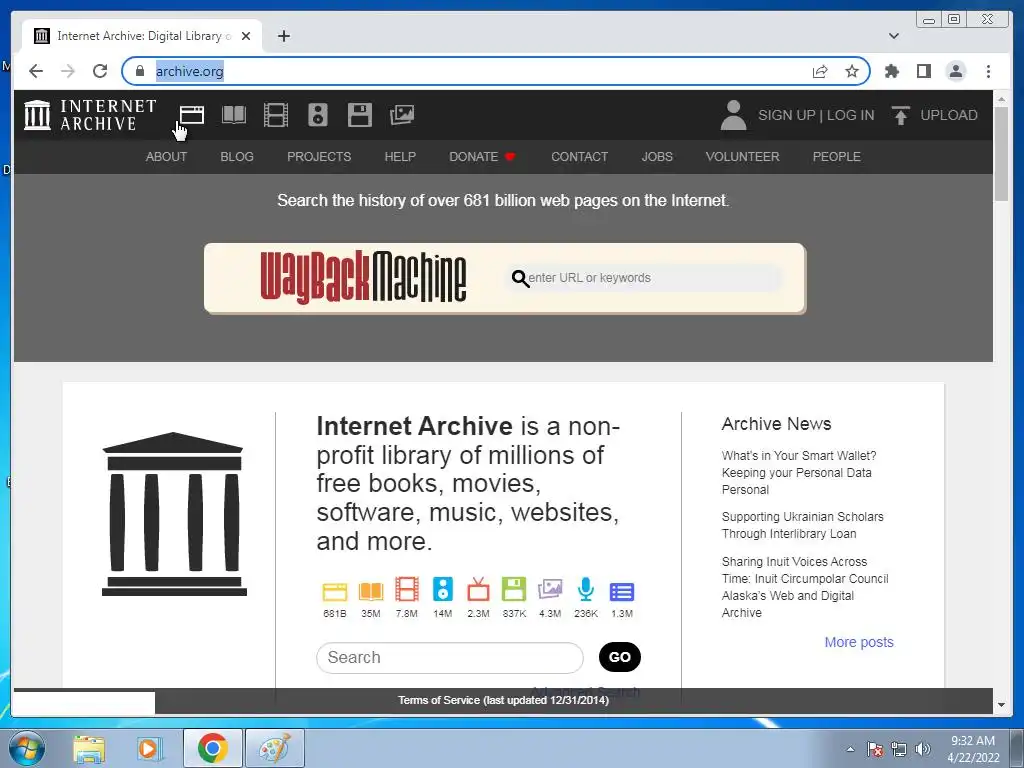
Task: Select the microphone icon labeled 236K
Action: click(x=586, y=589)
